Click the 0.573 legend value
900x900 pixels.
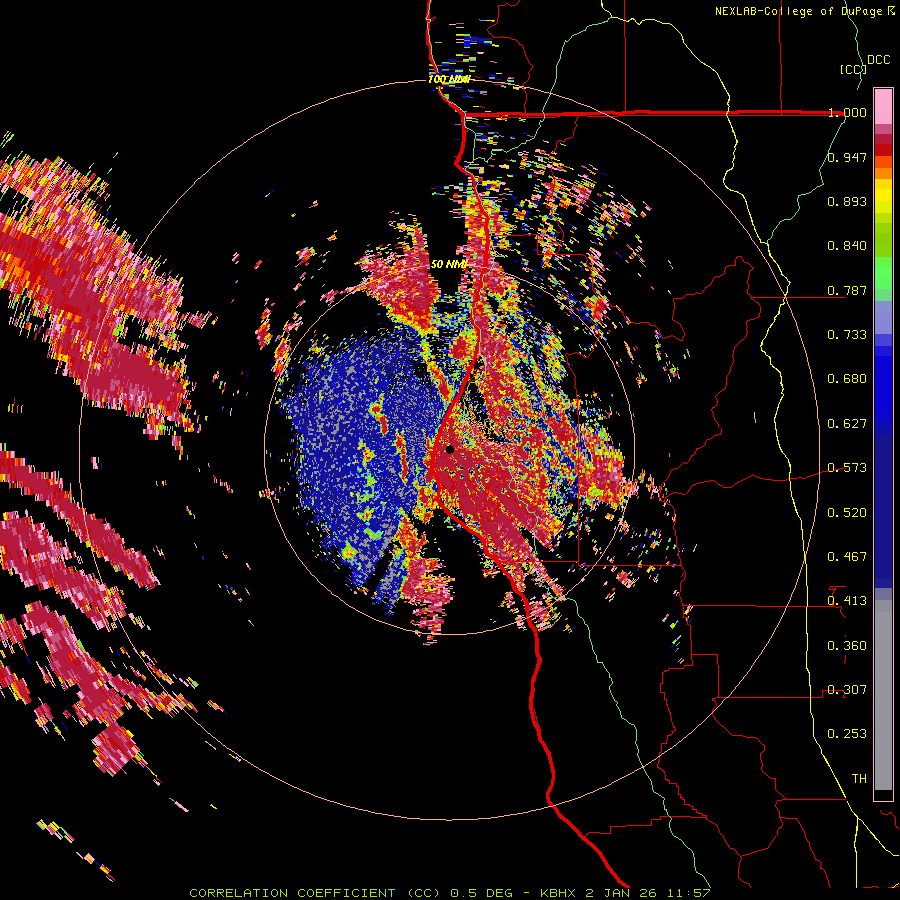(847, 468)
